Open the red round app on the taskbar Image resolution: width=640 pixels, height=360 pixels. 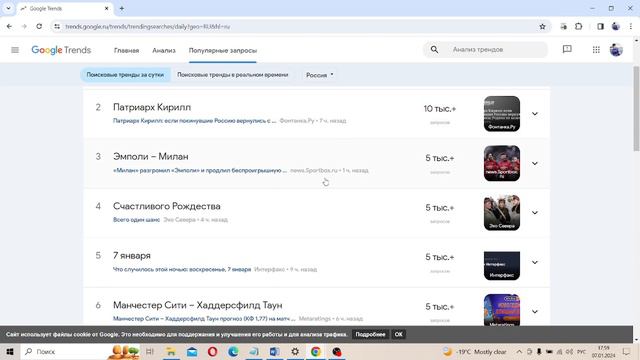pos(337,351)
